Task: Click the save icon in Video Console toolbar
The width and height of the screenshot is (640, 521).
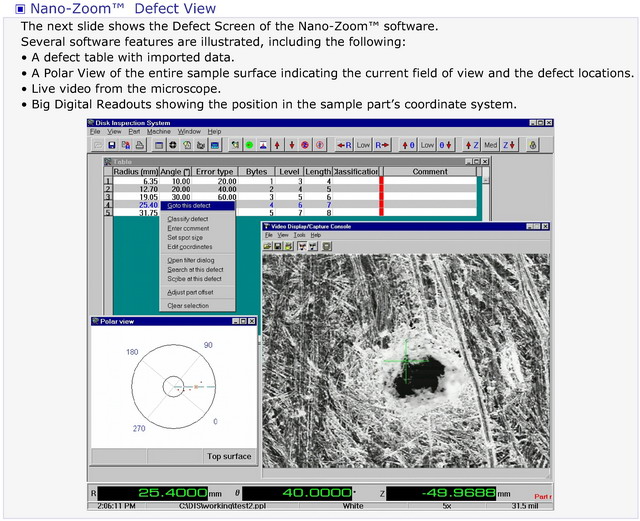Action: click(278, 246)
